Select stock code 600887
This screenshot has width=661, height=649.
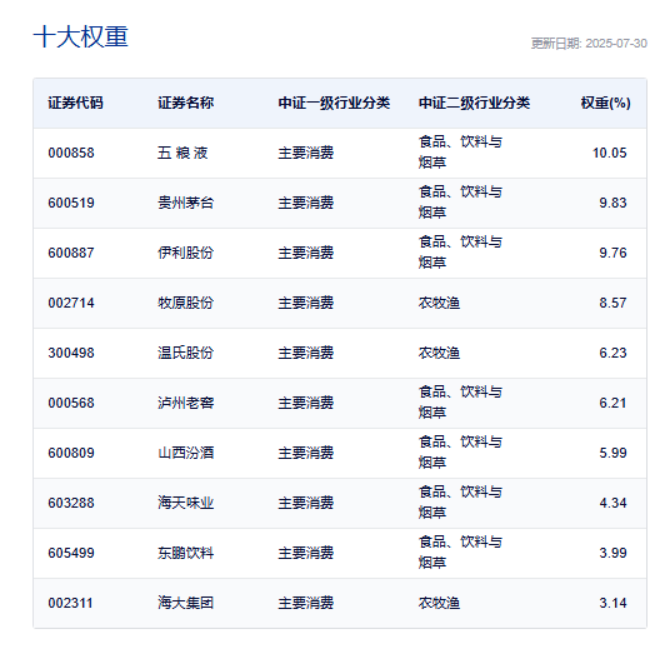click(71, 253)
